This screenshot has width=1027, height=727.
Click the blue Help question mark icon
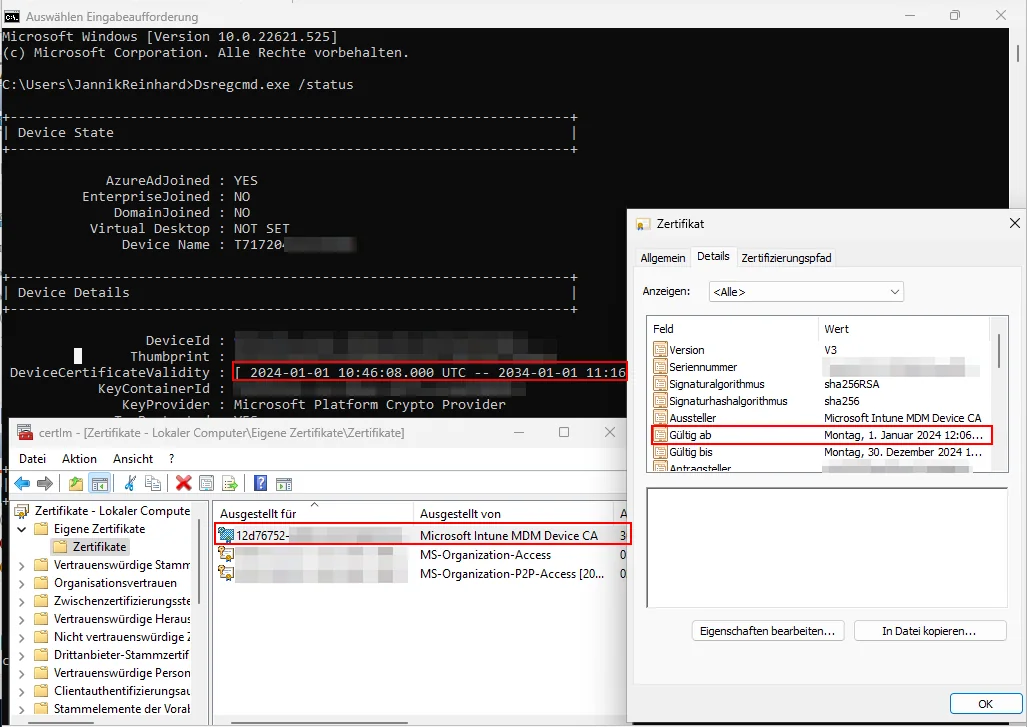[x=260, y=484]
